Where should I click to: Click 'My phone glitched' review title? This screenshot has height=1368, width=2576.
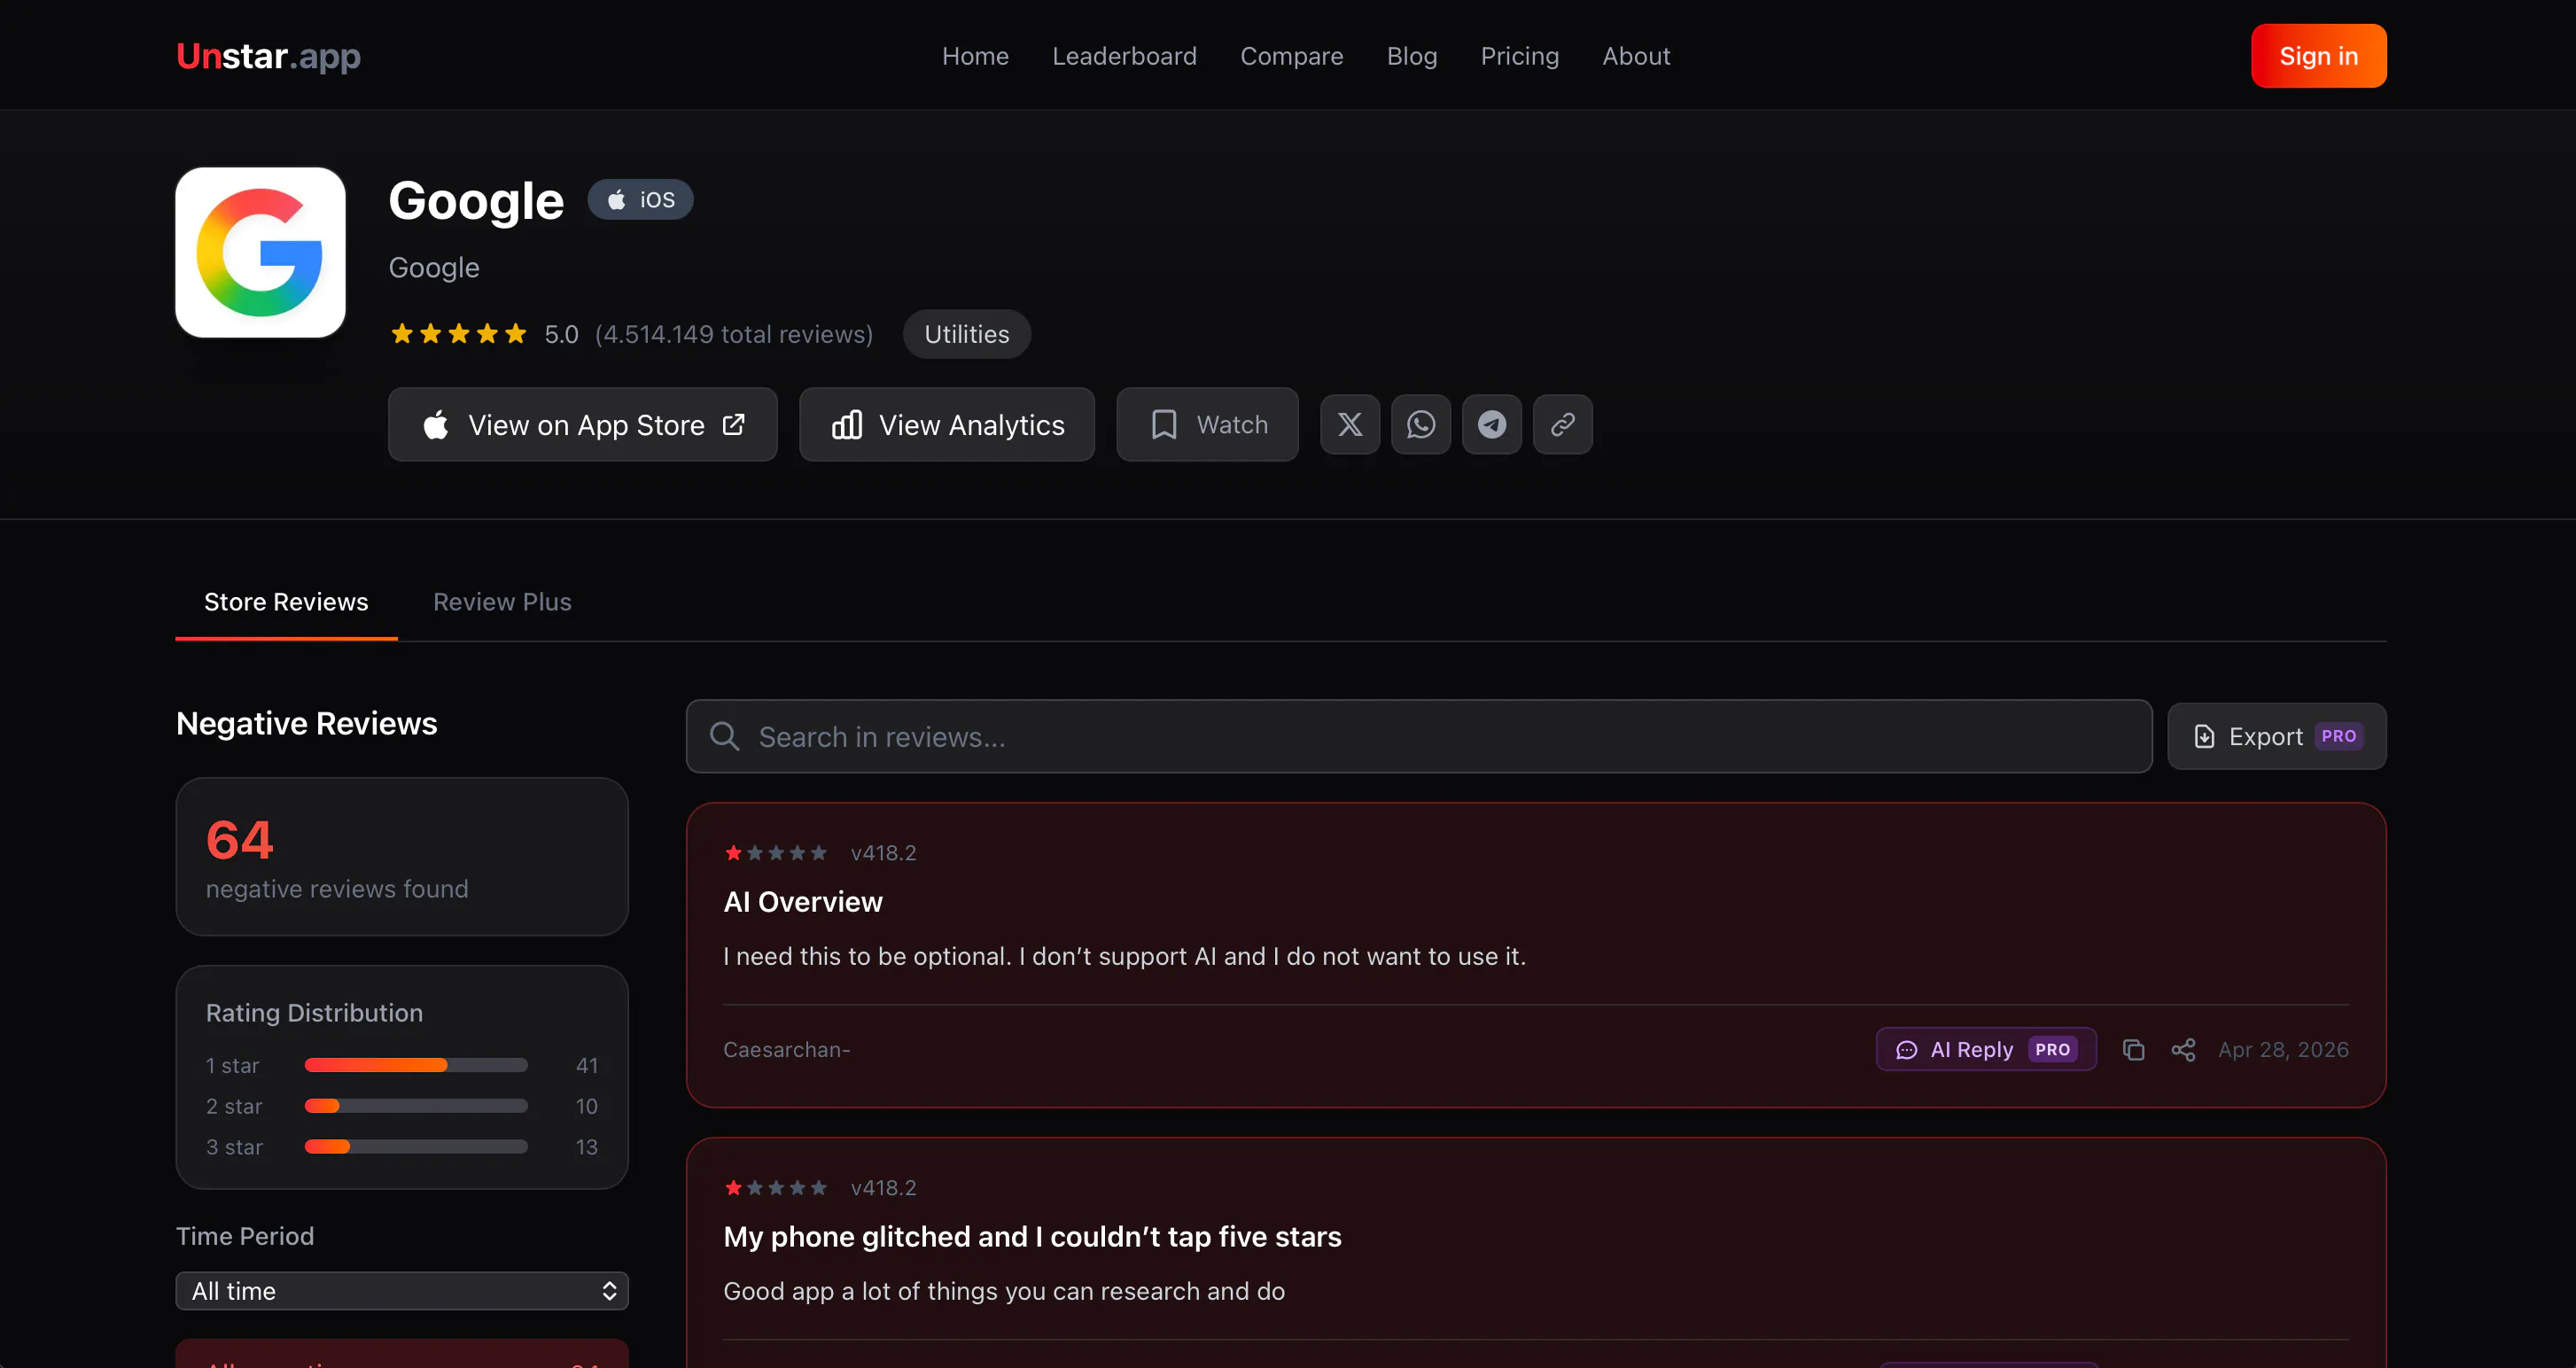[1032, 1237]
